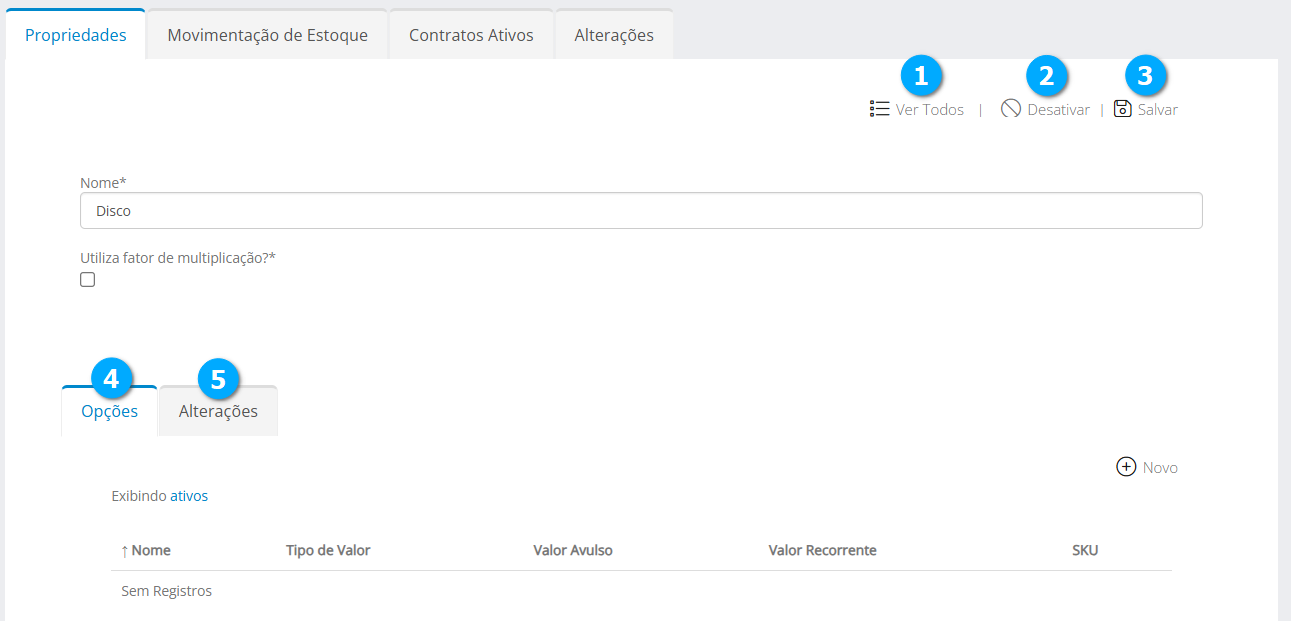Open the Contratos Ativos tab

pyautogui.click(x=471, y=35)
